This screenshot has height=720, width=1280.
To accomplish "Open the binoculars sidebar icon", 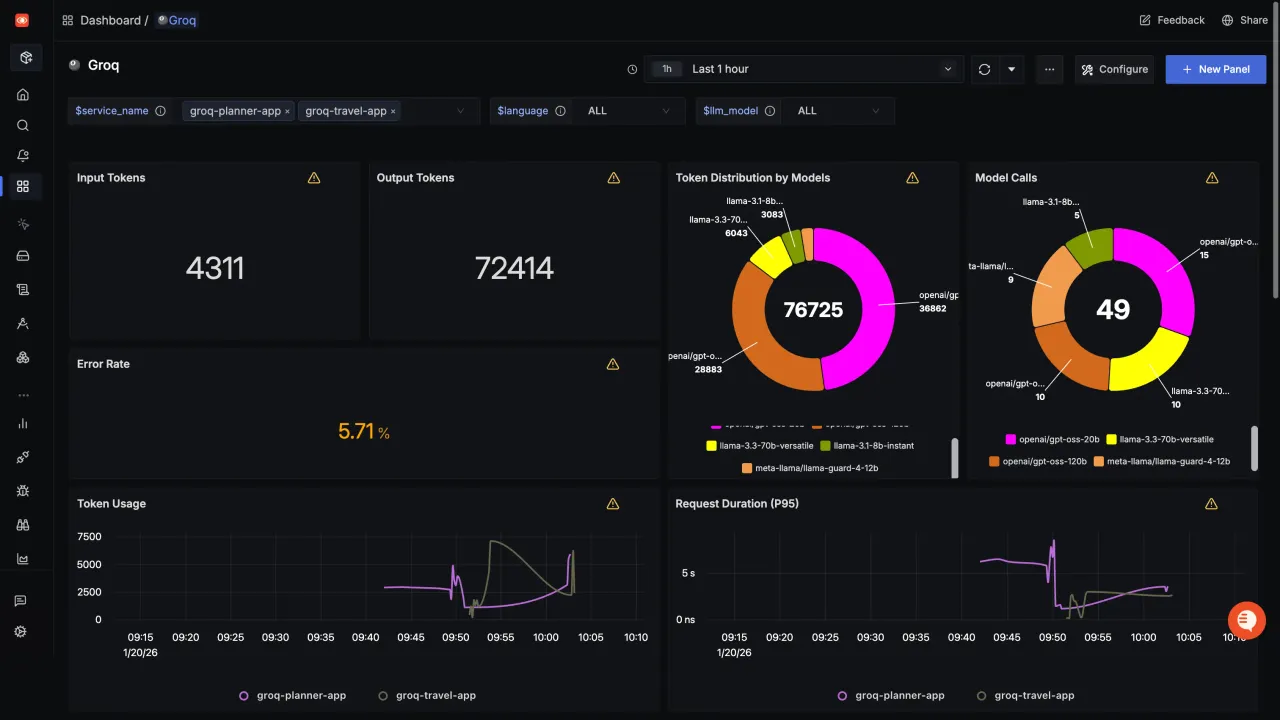I will (23, 525).
